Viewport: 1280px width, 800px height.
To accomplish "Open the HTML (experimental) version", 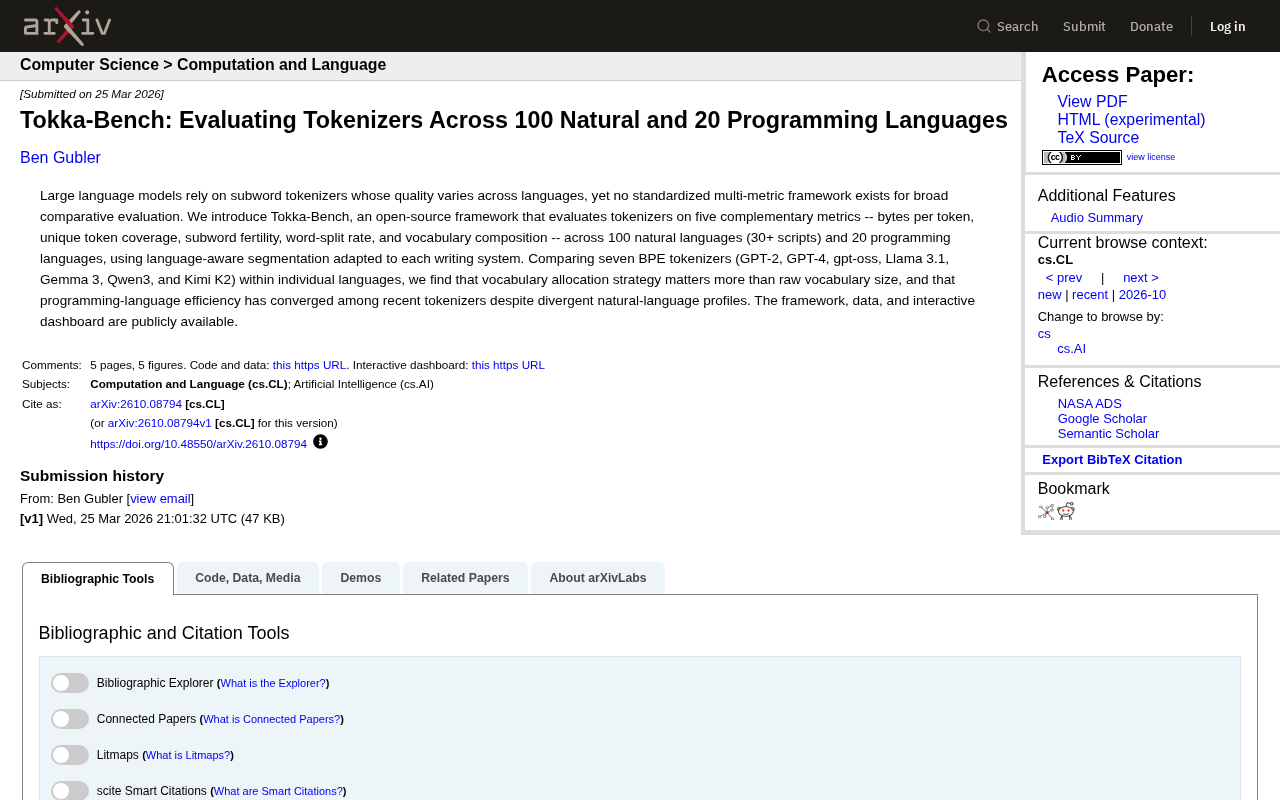I will pyautogui.click(x=1131, y=120).
